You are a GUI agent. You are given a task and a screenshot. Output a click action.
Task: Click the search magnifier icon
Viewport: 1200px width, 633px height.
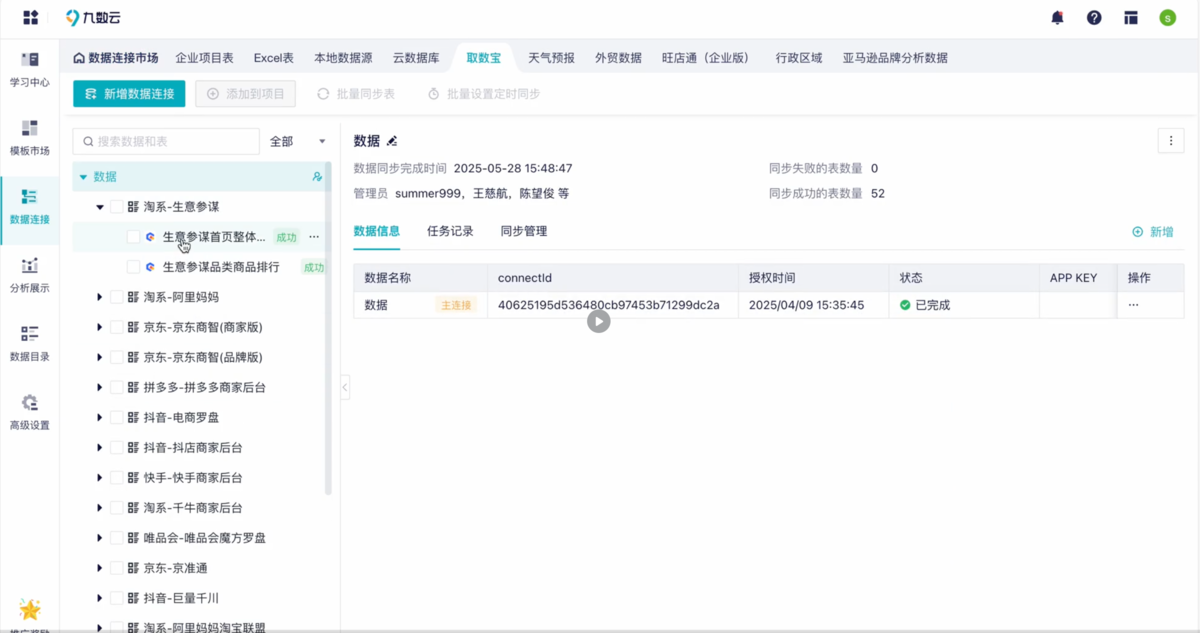tap(89, 142)
